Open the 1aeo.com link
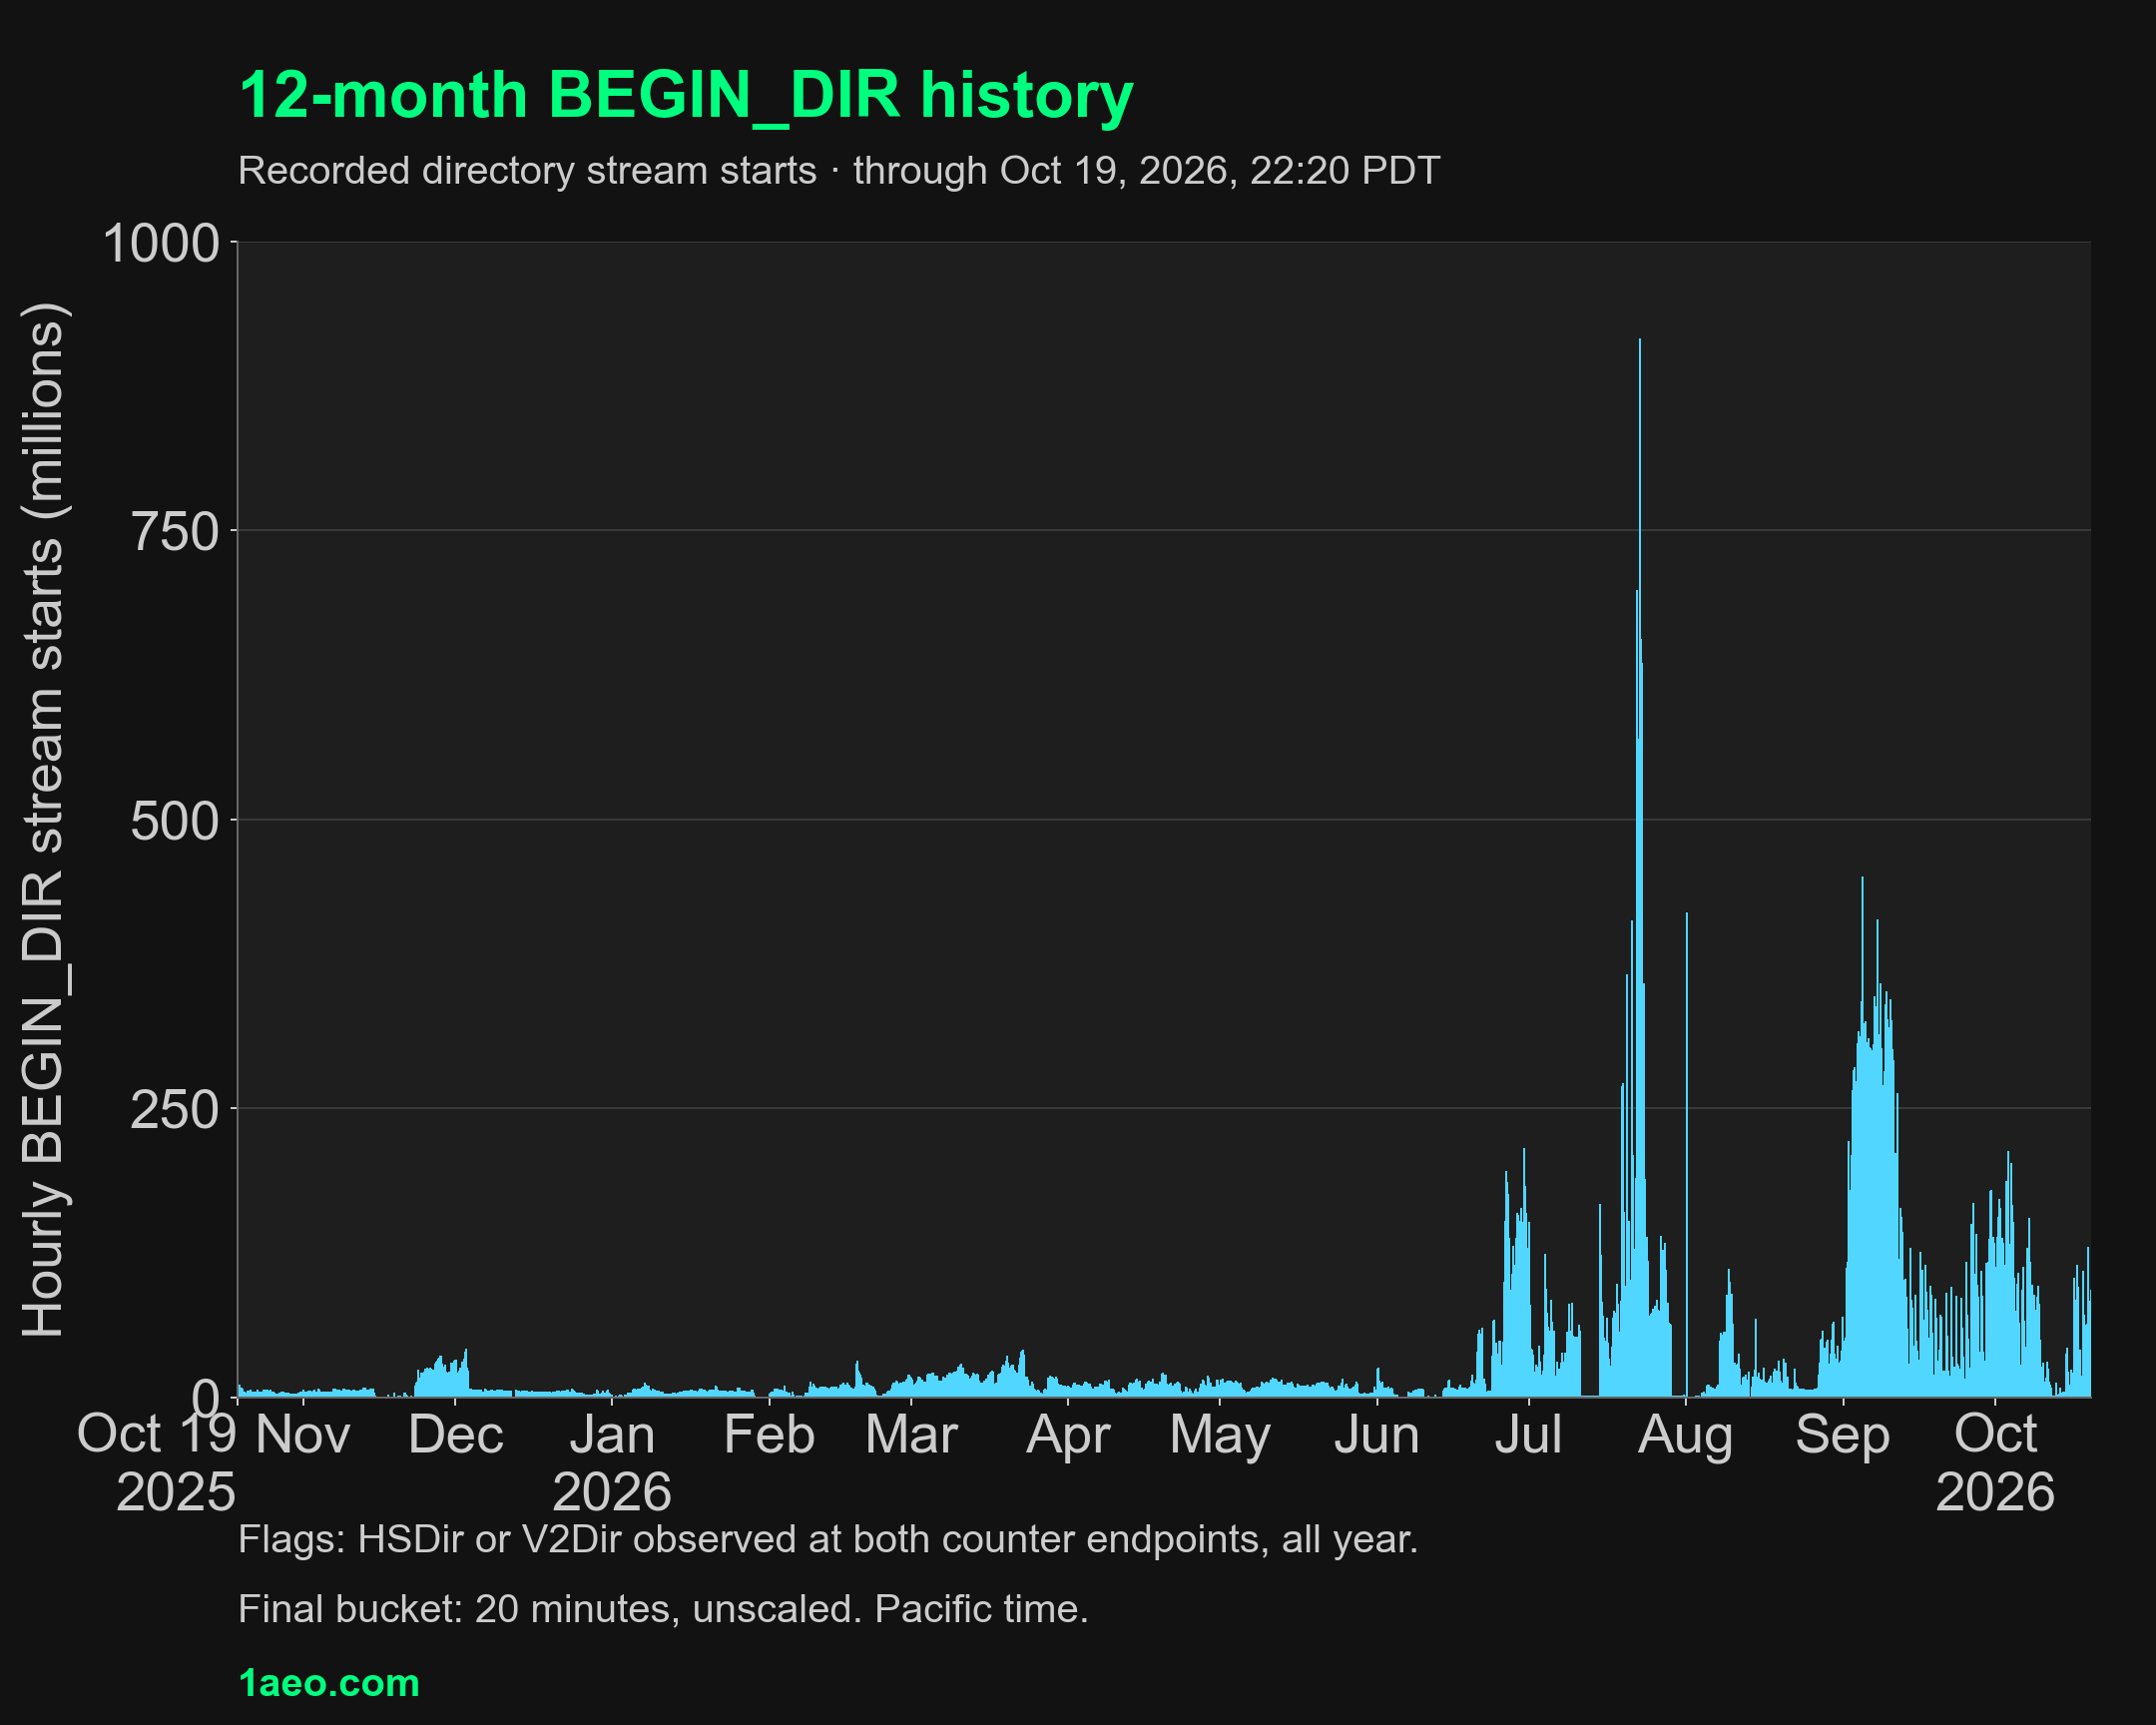Viewport: 2156px width, 1725px height. (x=329, y=1683)
